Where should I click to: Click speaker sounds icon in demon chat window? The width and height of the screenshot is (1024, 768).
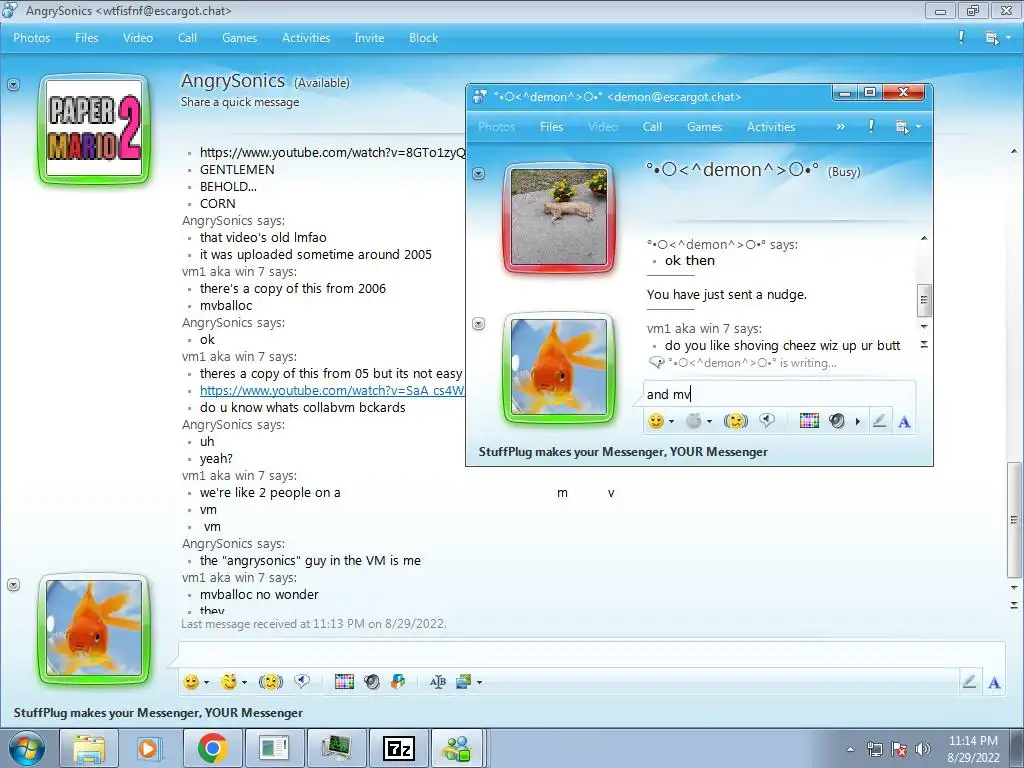(837, 421)
